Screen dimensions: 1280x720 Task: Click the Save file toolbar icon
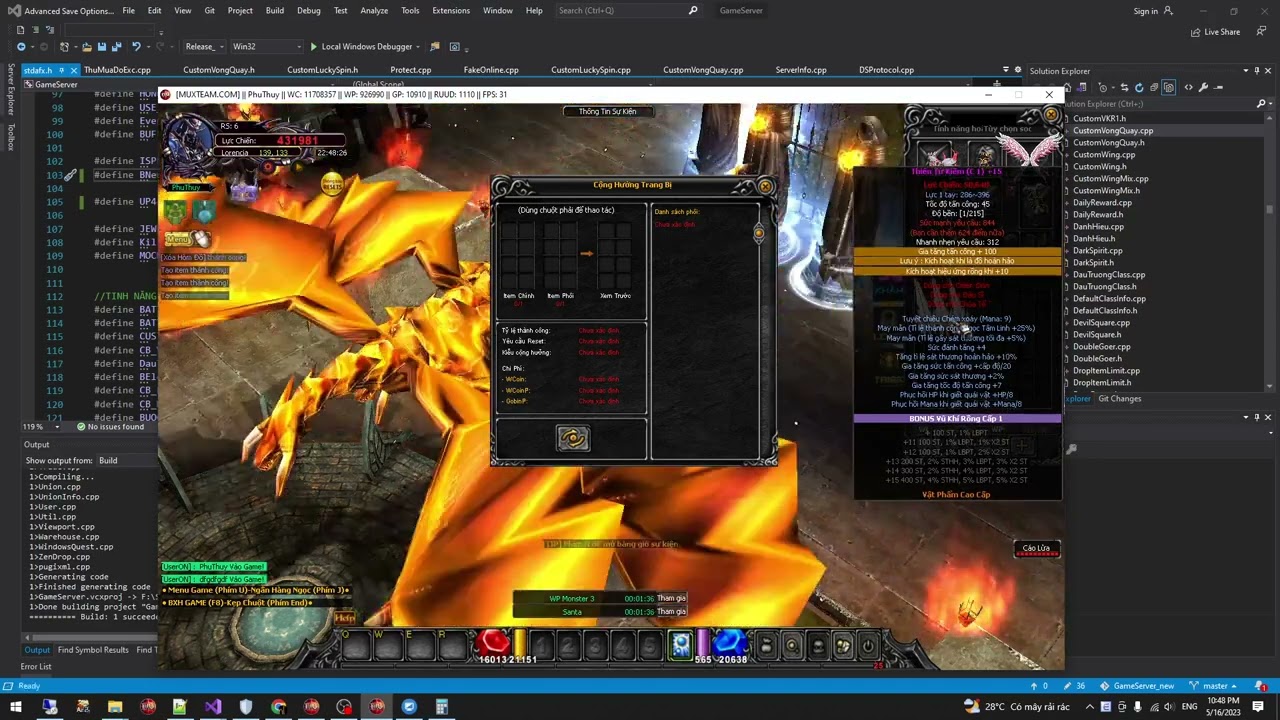101,46
